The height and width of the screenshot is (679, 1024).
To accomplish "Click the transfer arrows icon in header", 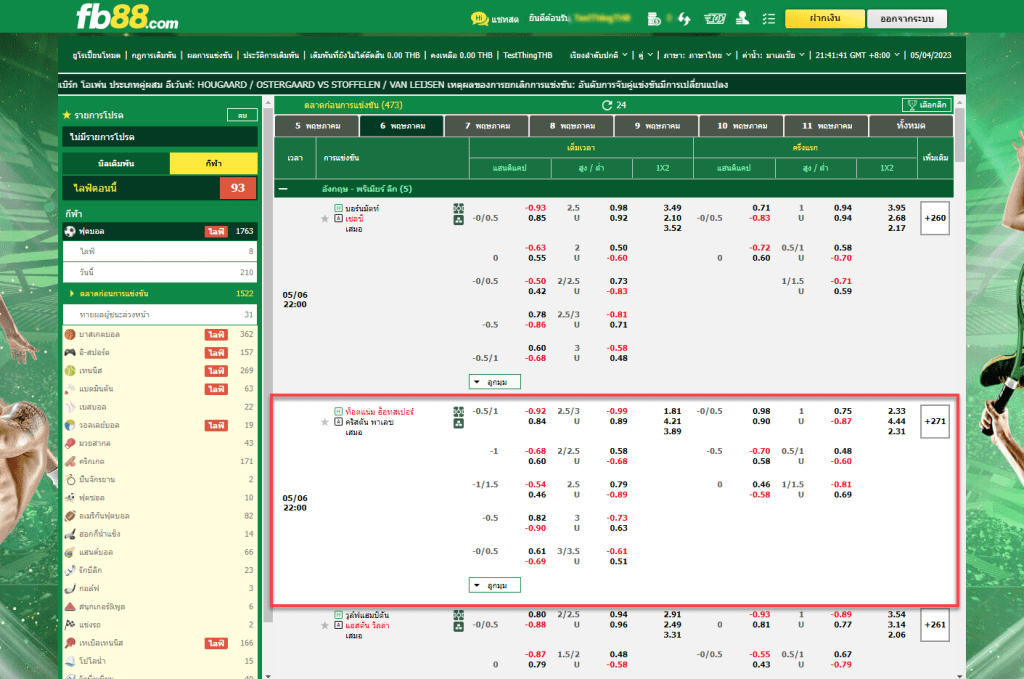I will 684,18.
